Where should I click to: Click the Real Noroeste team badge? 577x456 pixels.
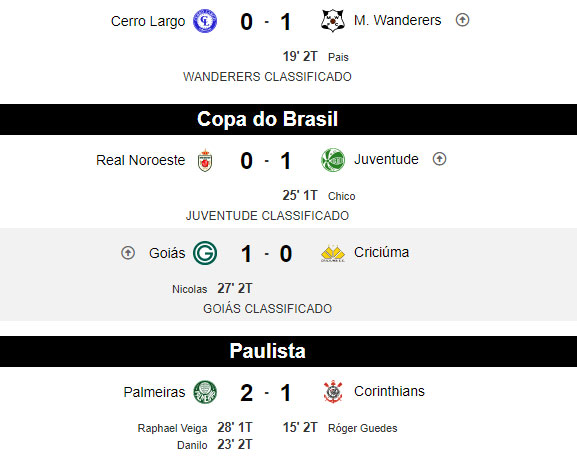coord(205,160)
